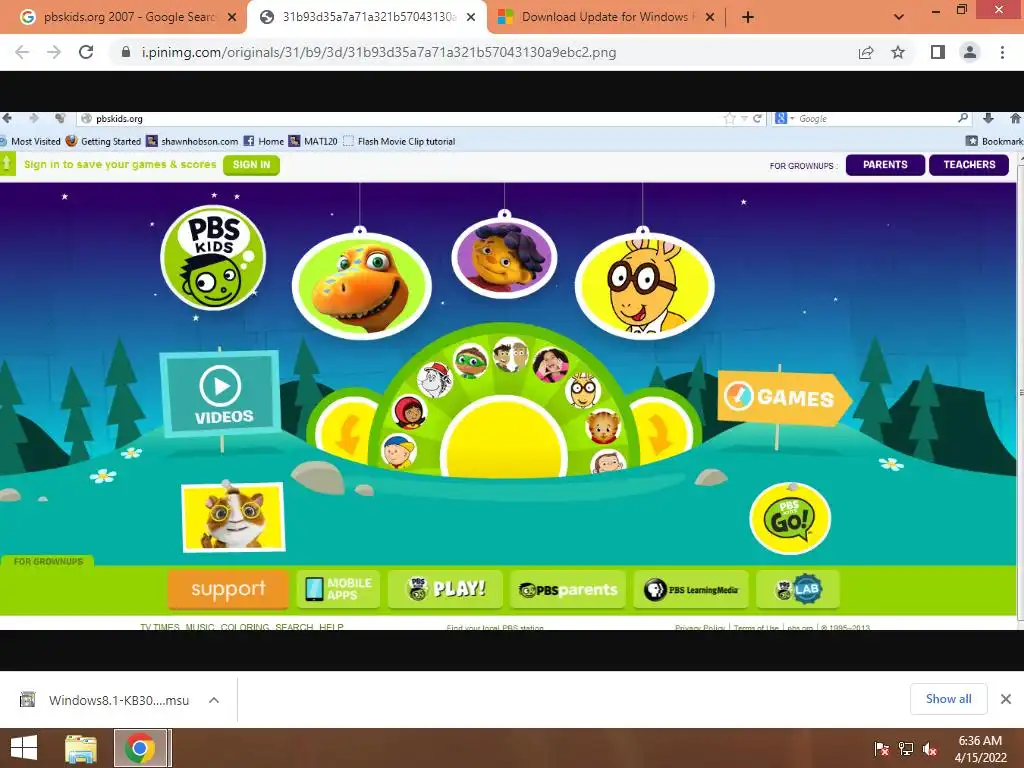Click the muted volume tray icon

coord(930,749)
